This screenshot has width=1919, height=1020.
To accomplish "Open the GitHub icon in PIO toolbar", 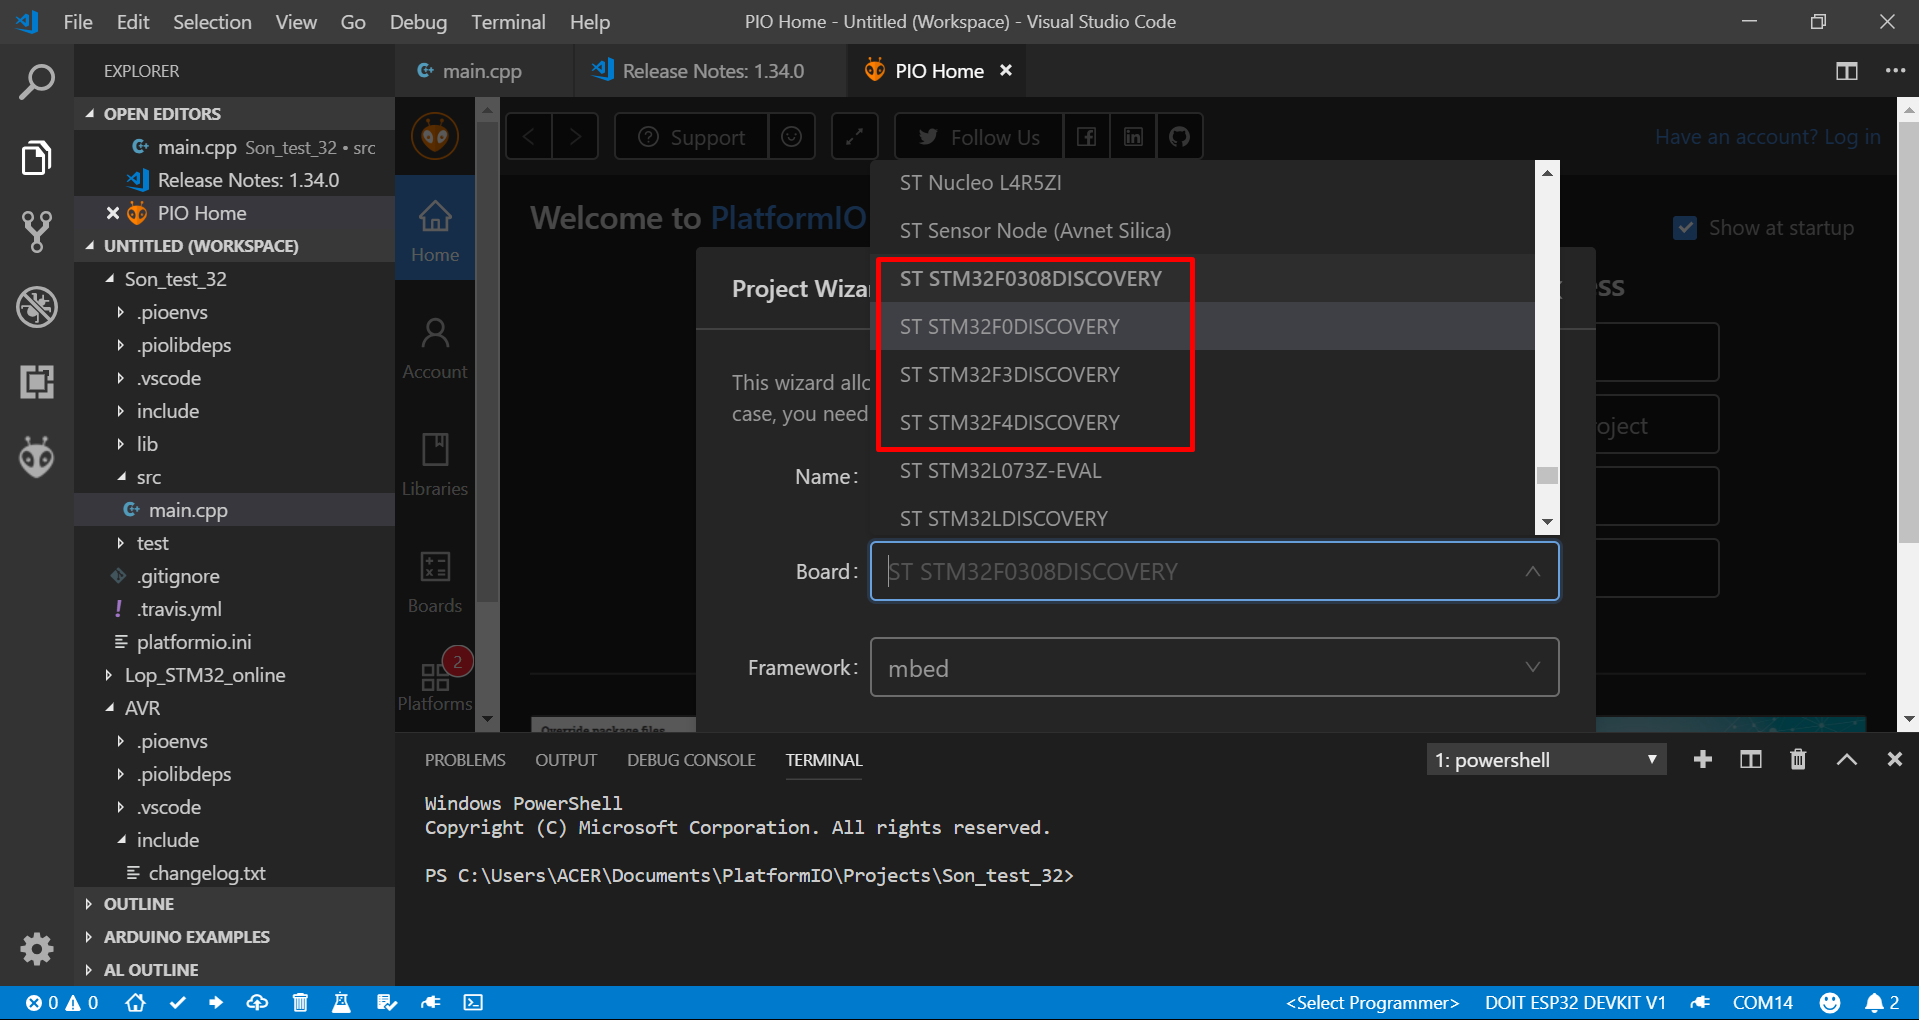I will [1179, 137].
